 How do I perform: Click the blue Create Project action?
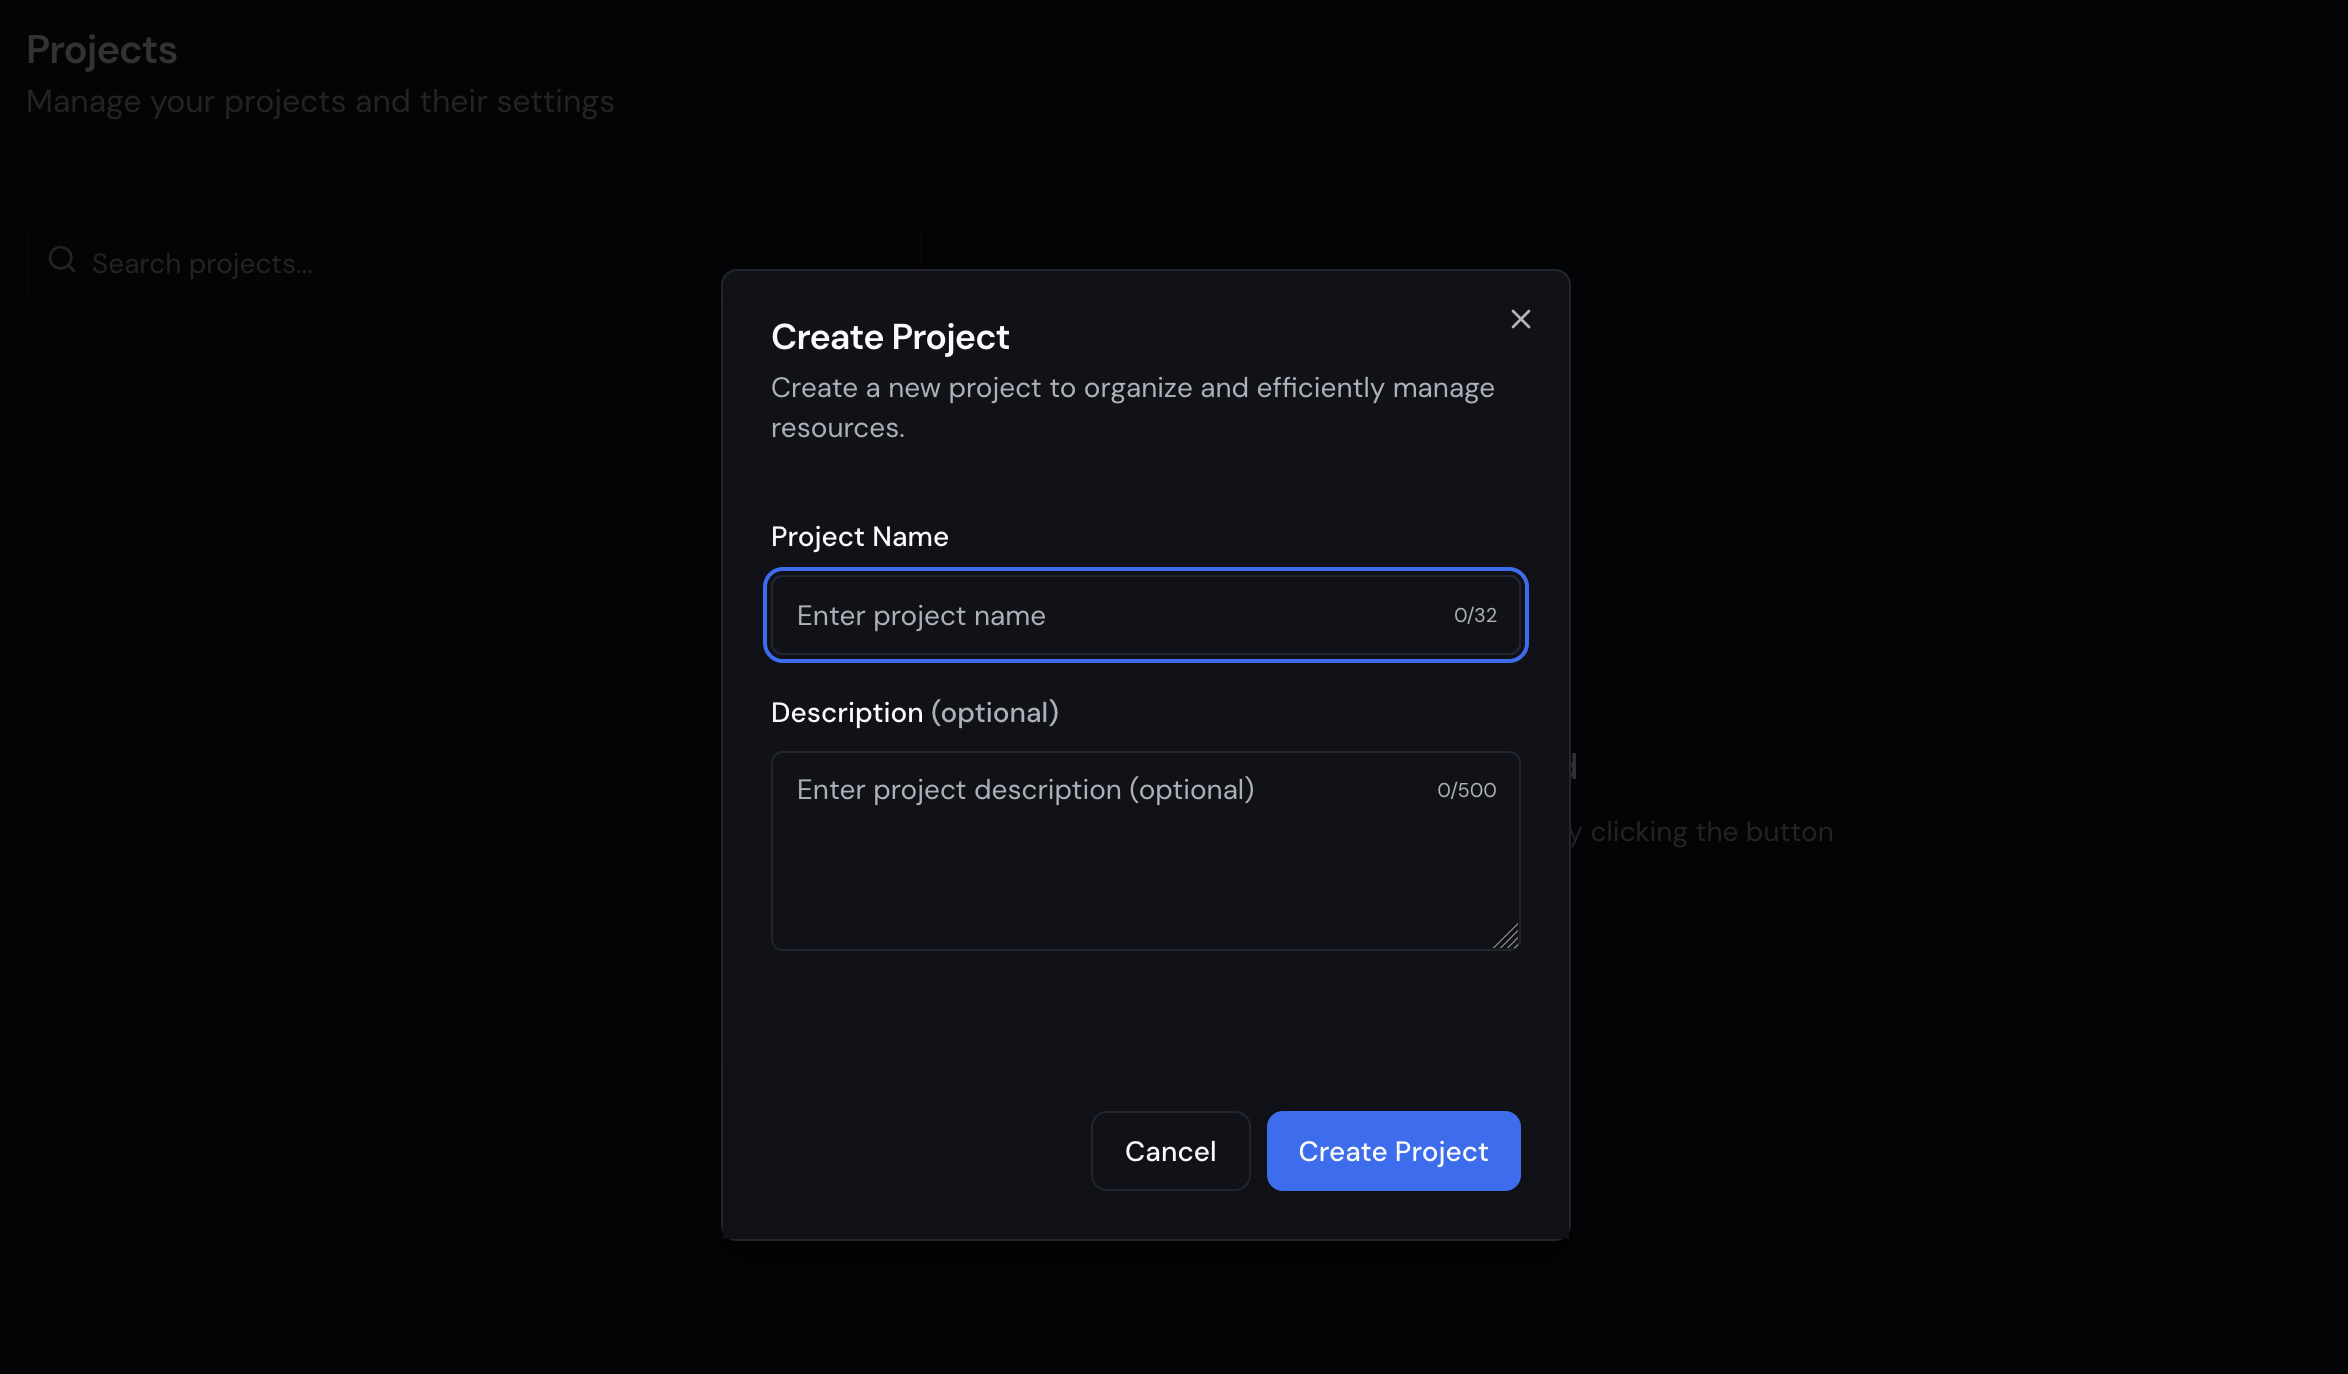(1392, 1150)
